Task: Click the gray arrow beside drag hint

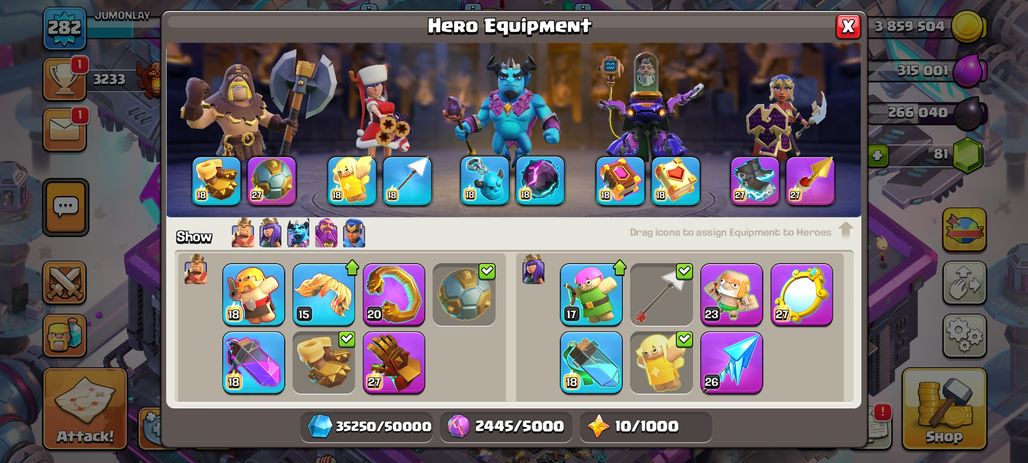Action: click(845, 230)
